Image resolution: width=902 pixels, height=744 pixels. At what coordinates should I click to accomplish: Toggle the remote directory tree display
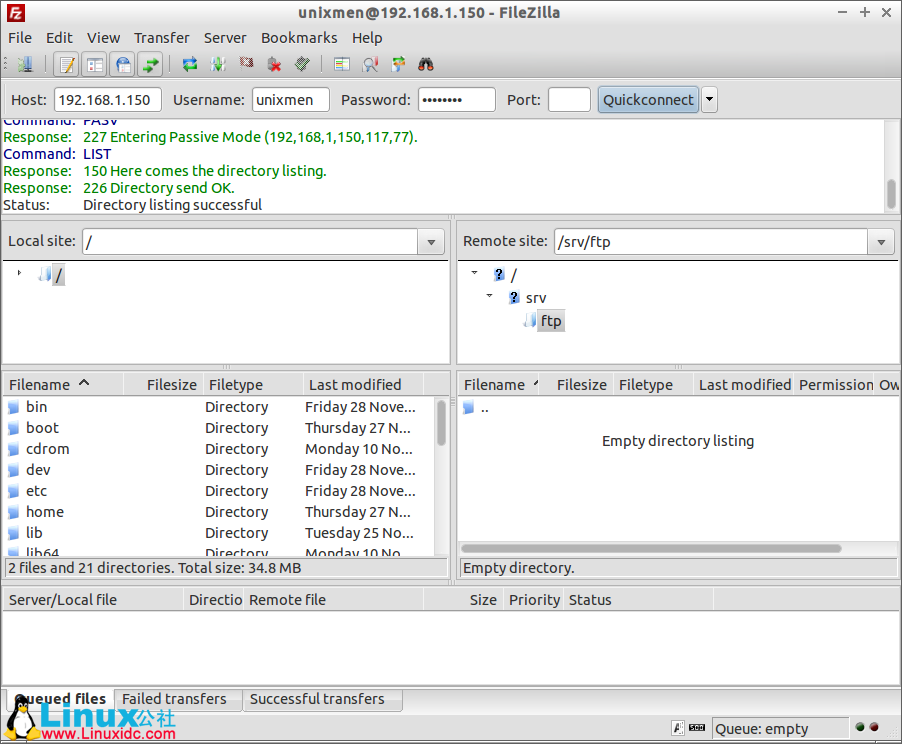(122, 64)
